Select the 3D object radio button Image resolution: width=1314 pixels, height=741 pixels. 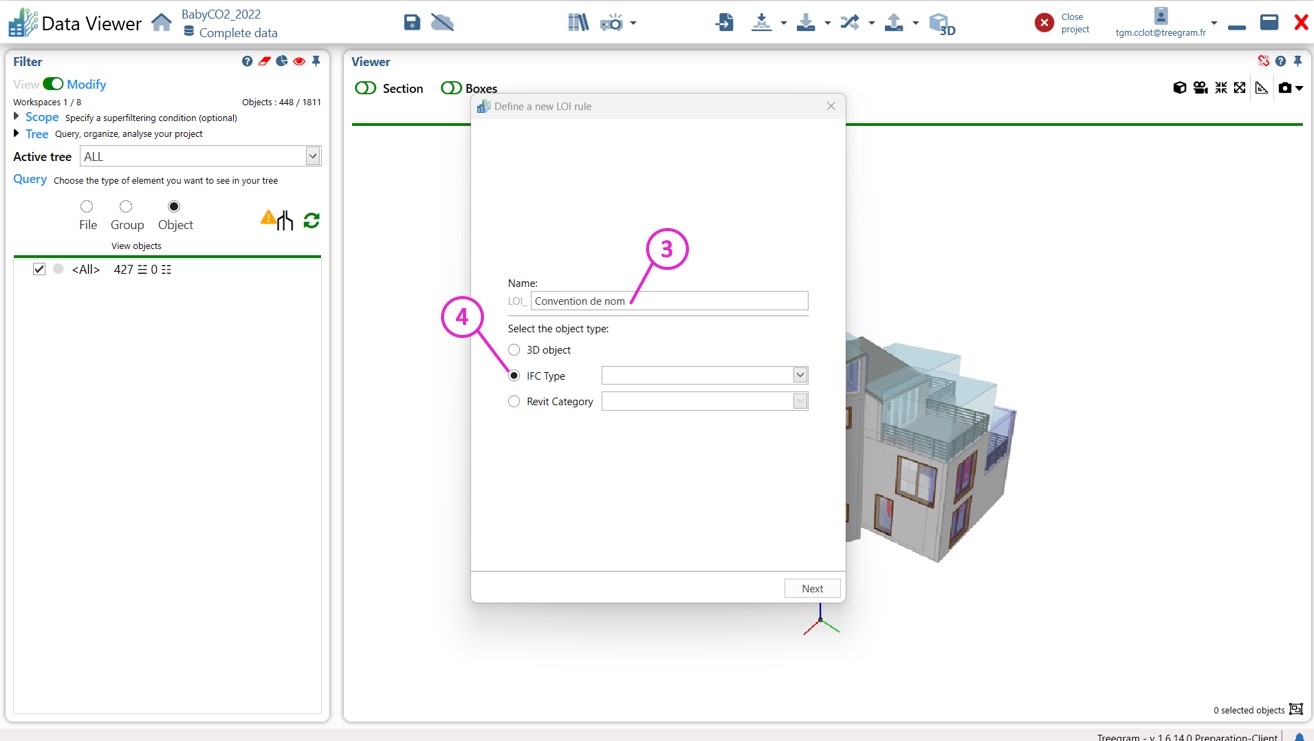[x=514, y=350]
